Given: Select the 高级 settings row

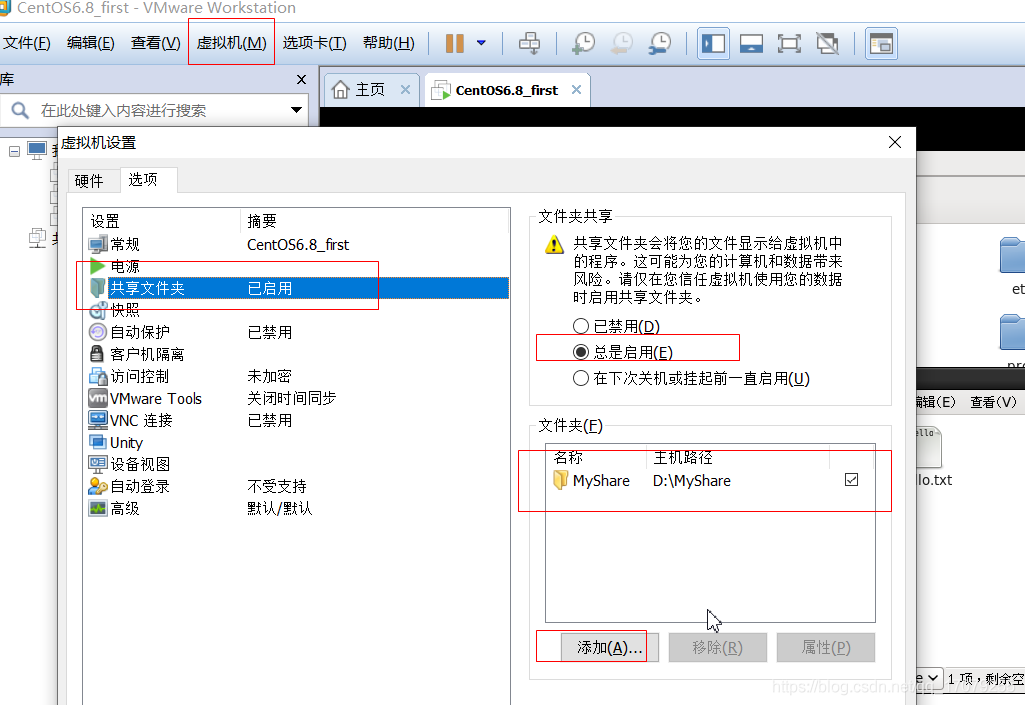Looking at the screenshot, I should [x=298, y=509].
